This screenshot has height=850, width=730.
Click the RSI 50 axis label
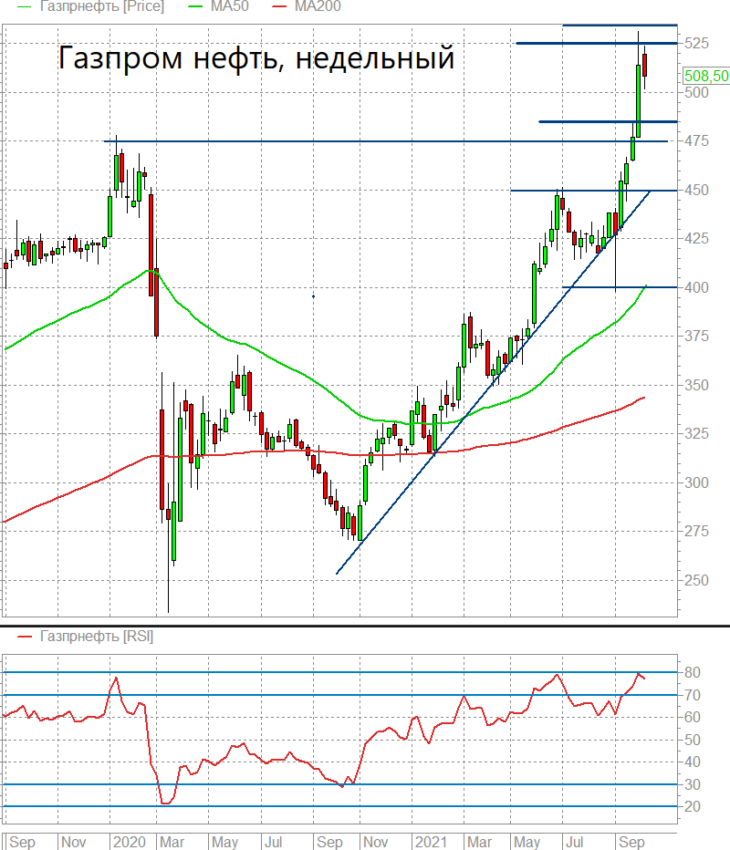pyautogui.click(x=693, y=739)
